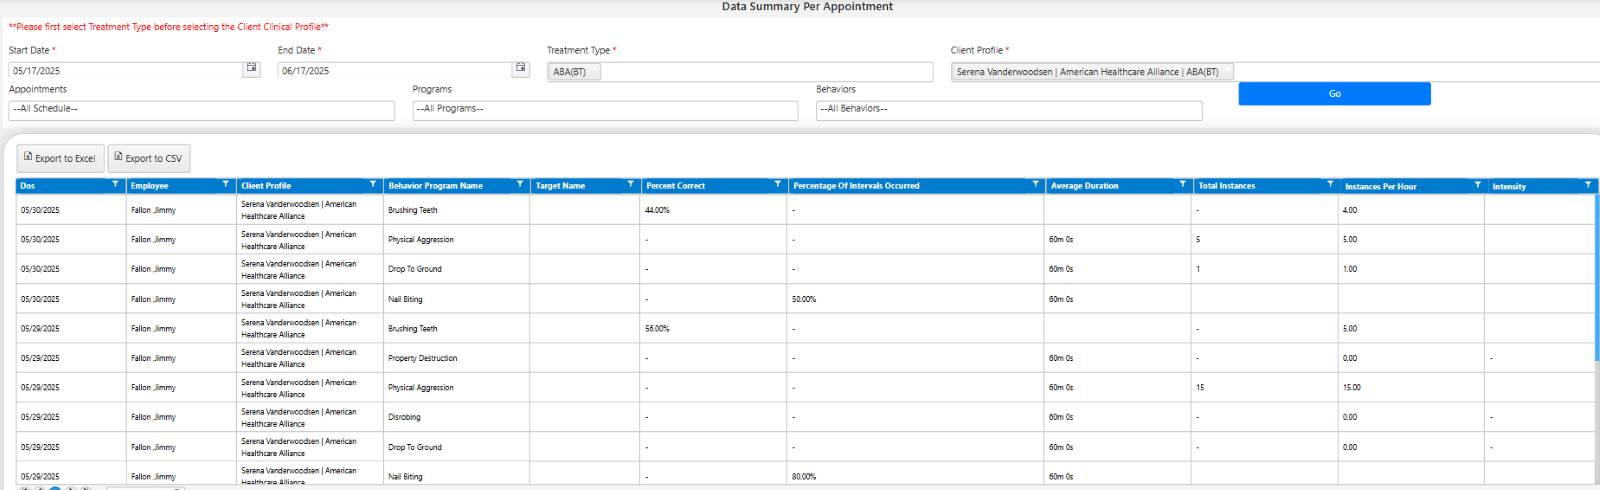Sort by the Instances Per Hour header

click(x=1381, y=186)
